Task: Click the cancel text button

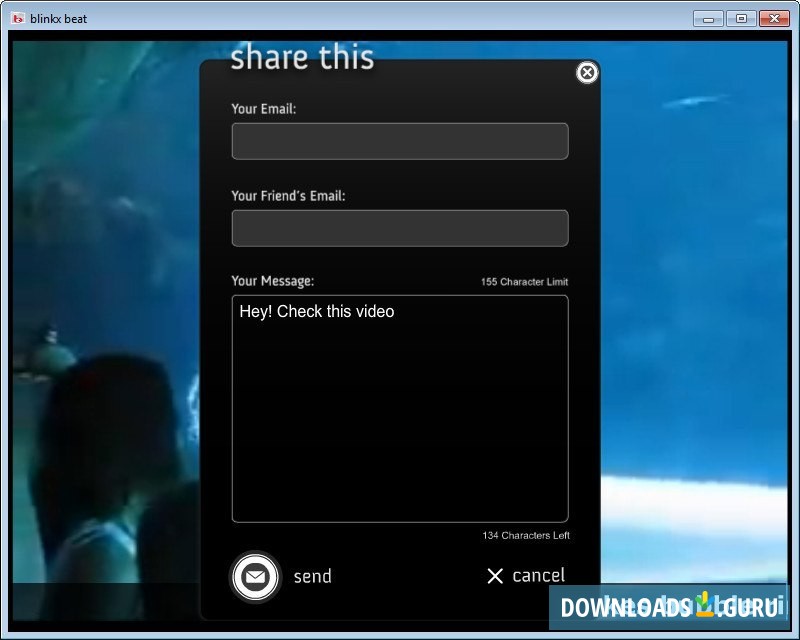Action: 538,575
